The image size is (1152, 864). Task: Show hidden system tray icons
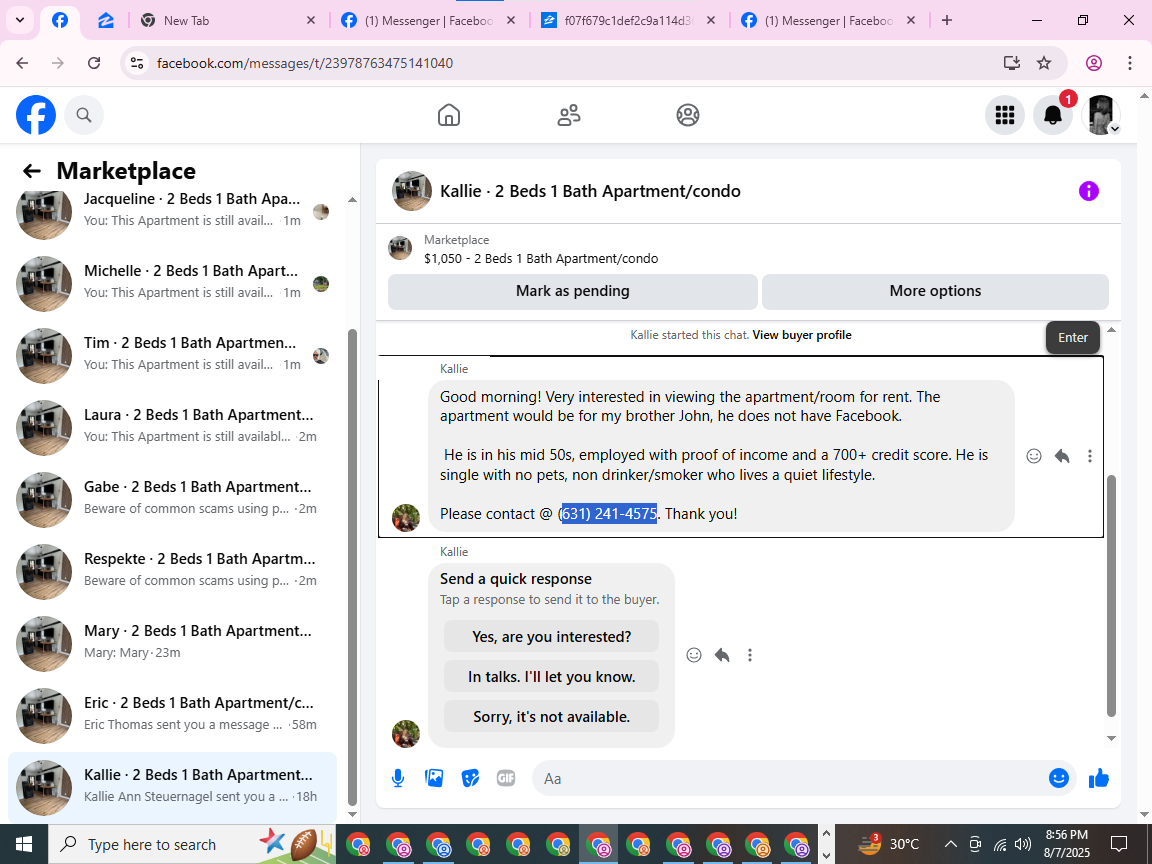(950, 844)
